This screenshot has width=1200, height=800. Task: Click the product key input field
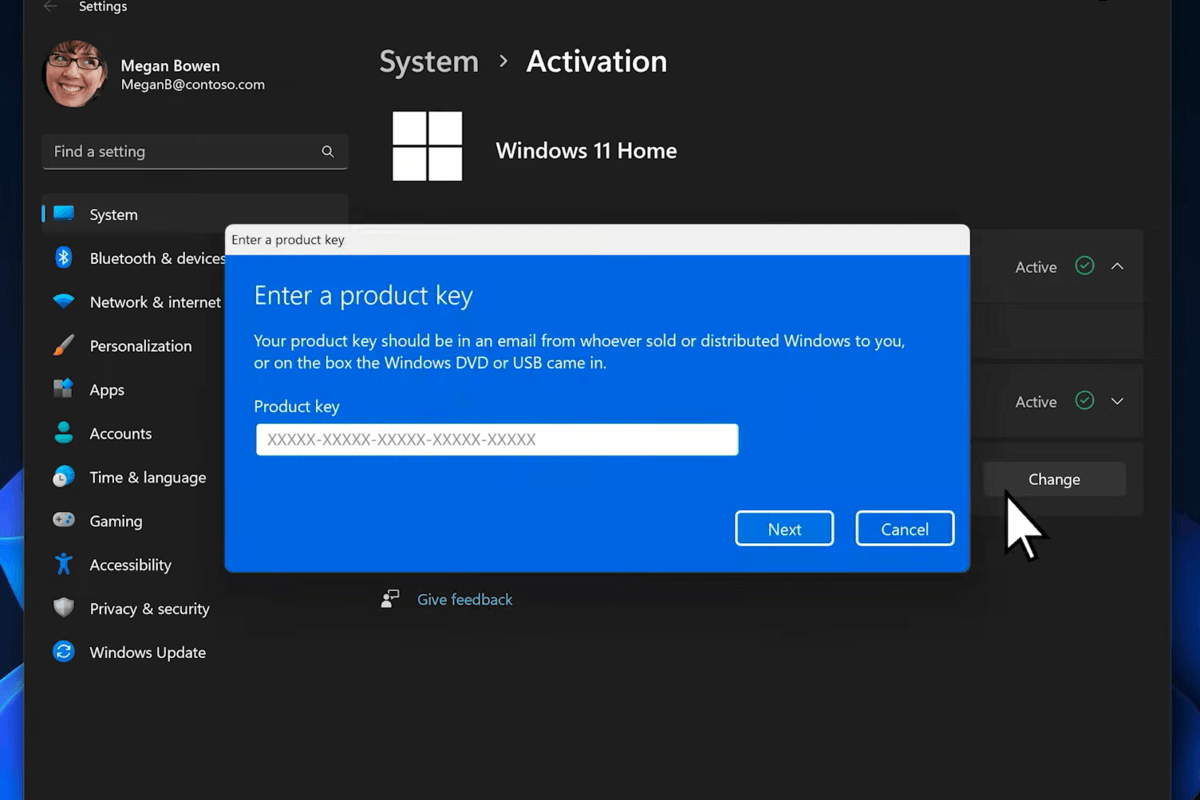[x=497, y=439]
